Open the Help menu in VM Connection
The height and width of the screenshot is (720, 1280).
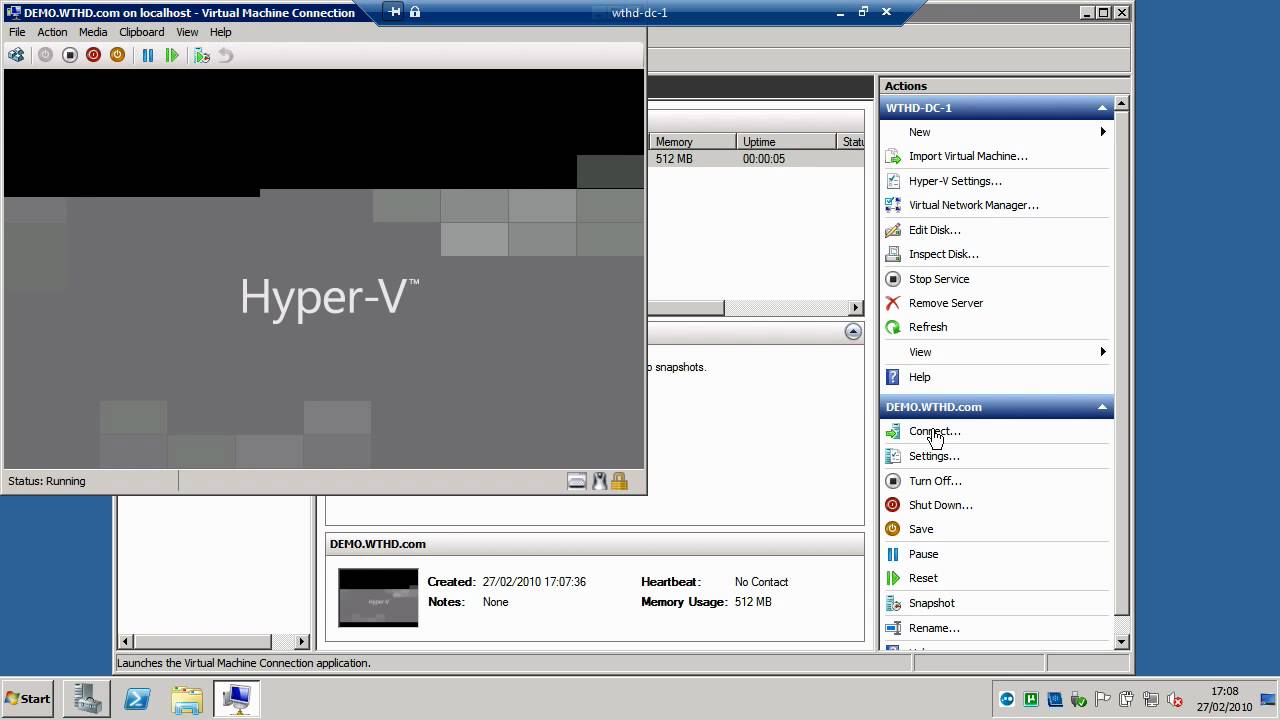tap(221, 32)
